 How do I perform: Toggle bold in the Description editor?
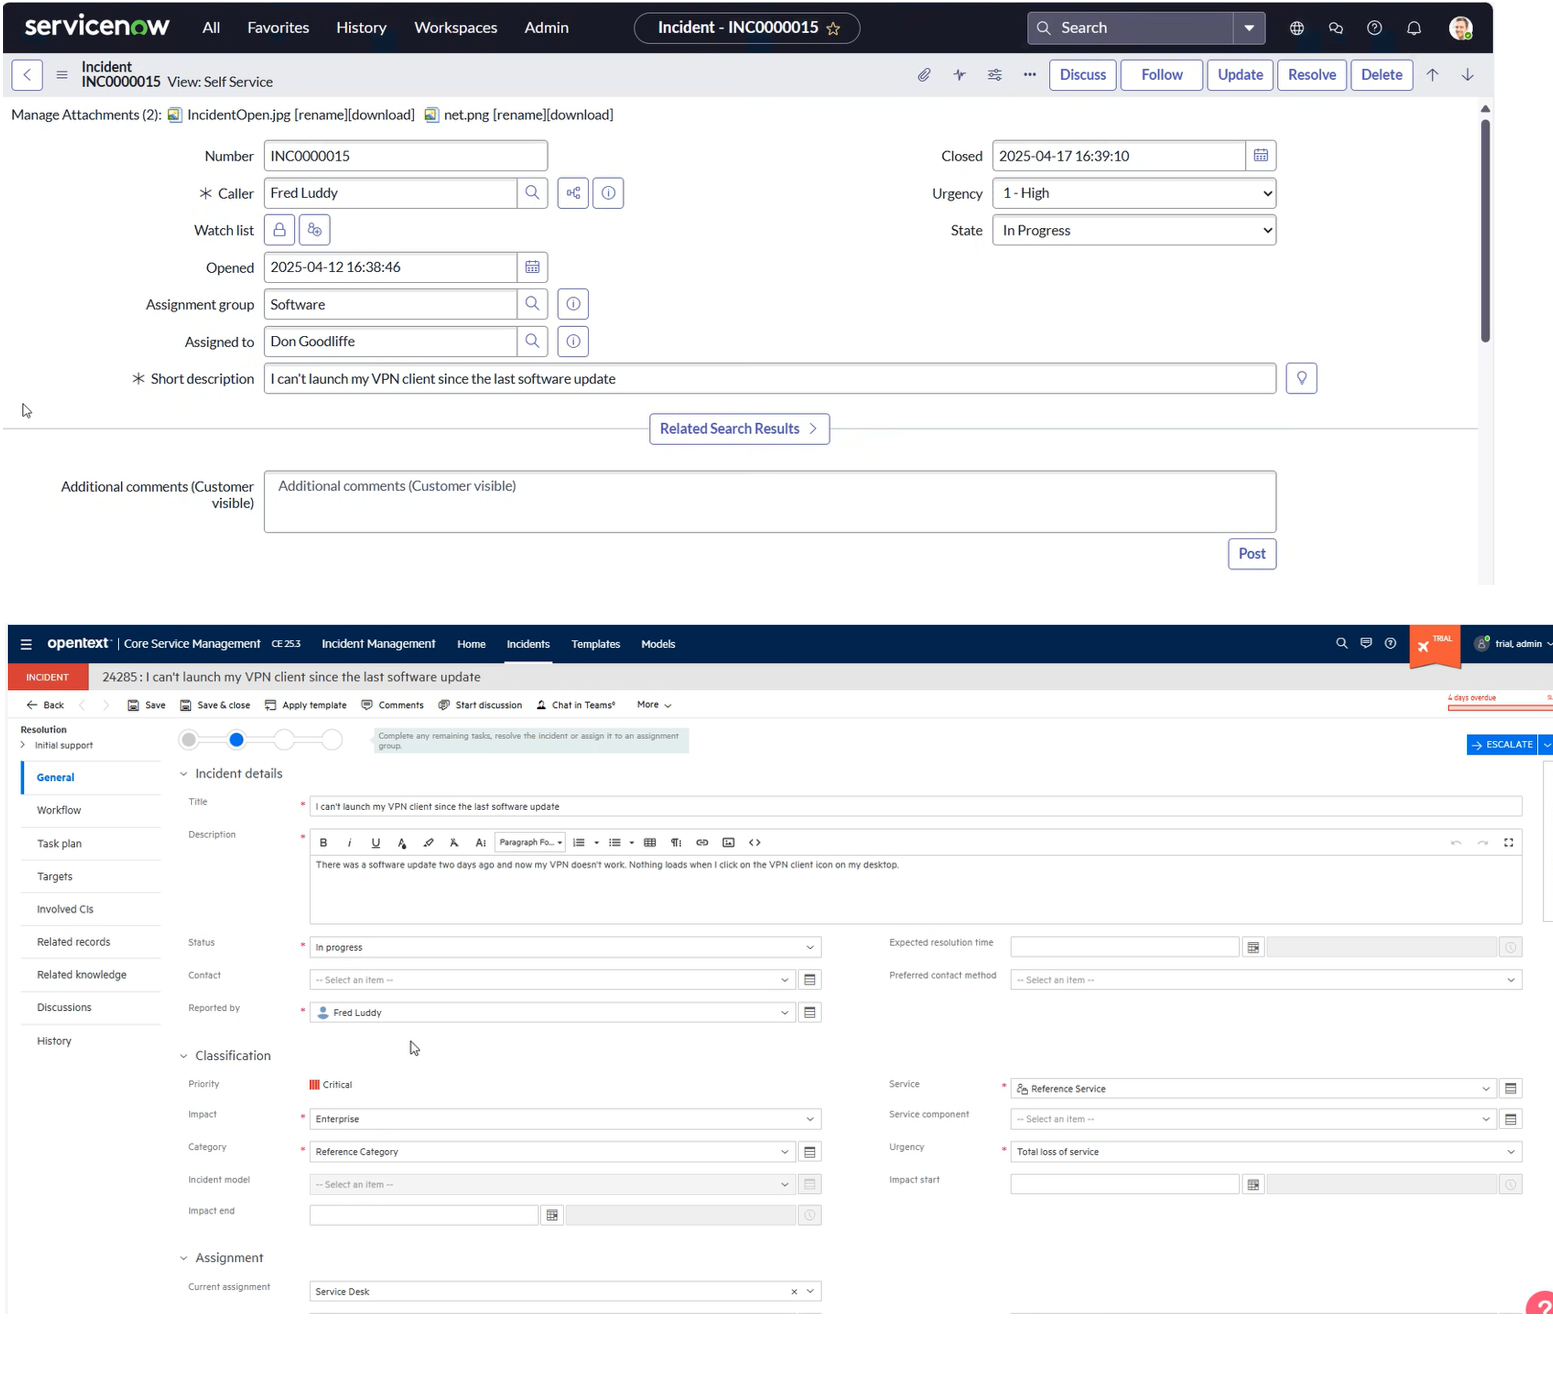323,842
